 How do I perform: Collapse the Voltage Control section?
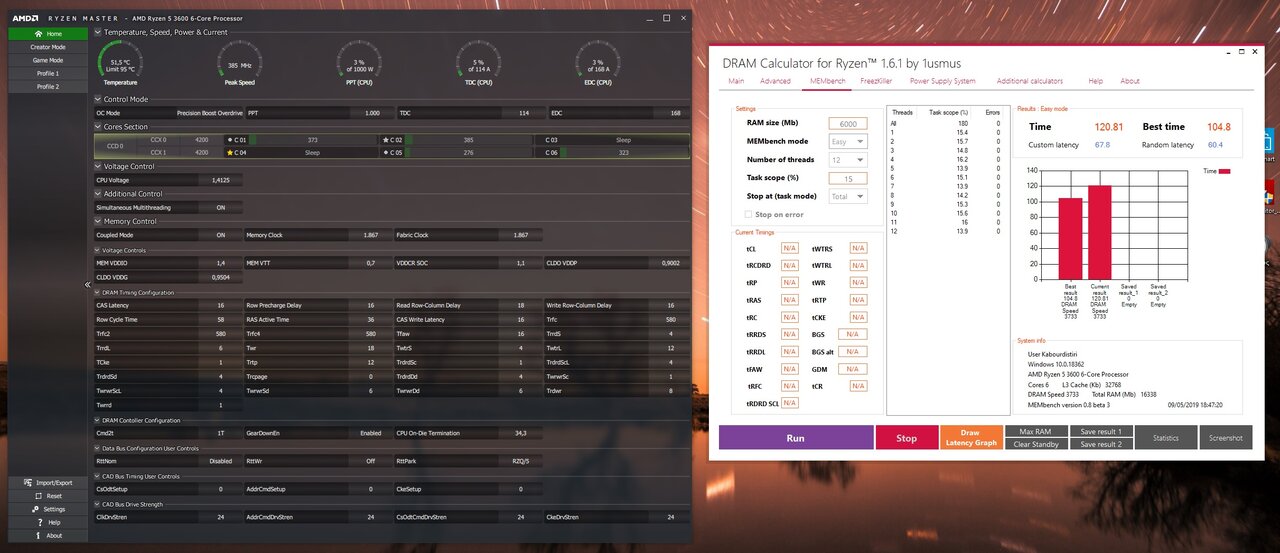pyautogui.click(x=98, y=166)
